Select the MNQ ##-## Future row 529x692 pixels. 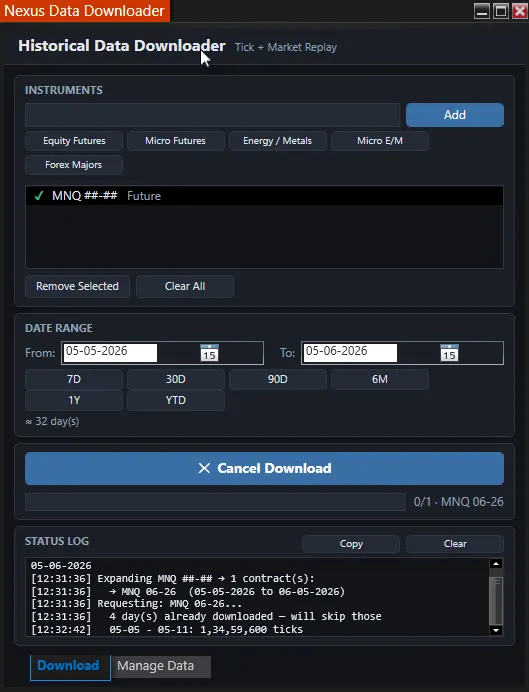[x=264, y=196]
